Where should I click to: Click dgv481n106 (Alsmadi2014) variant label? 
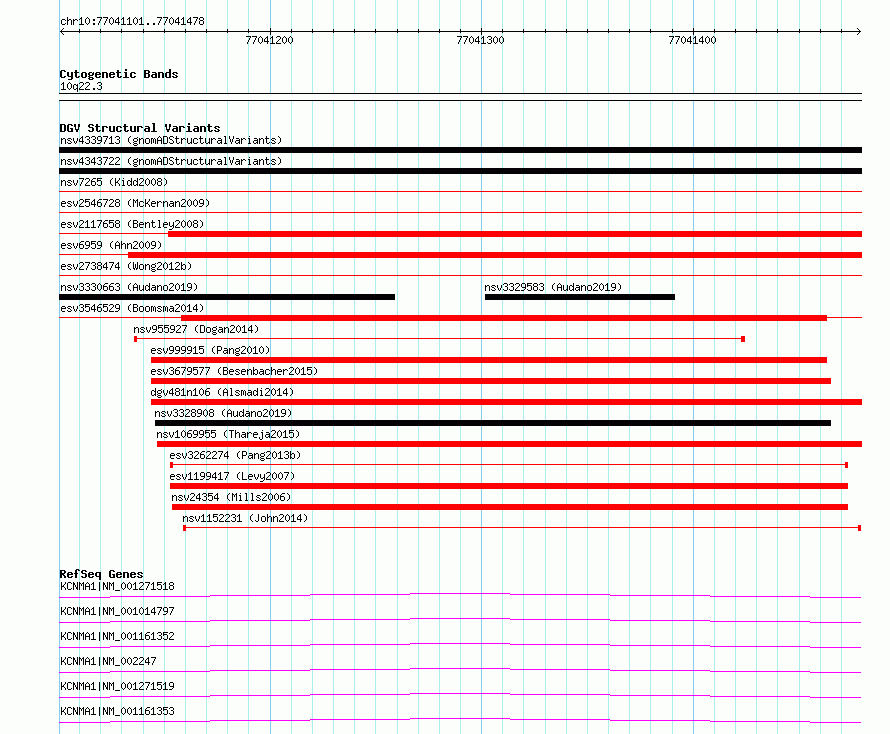tap(222, 392)
